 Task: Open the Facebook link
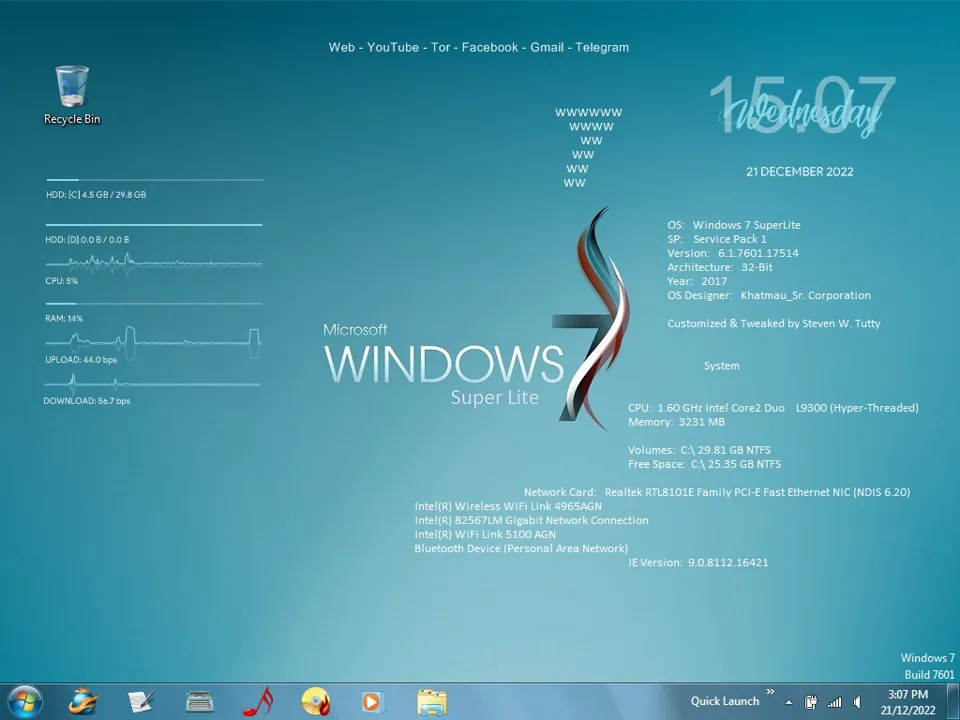point(490,47)
